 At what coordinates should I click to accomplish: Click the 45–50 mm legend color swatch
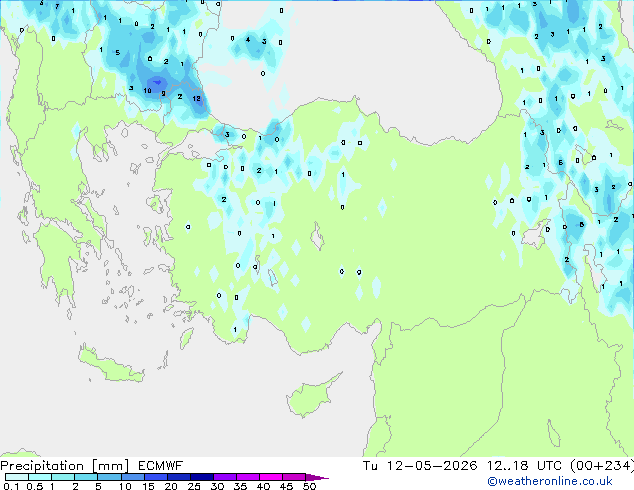(x=294, y=477)
